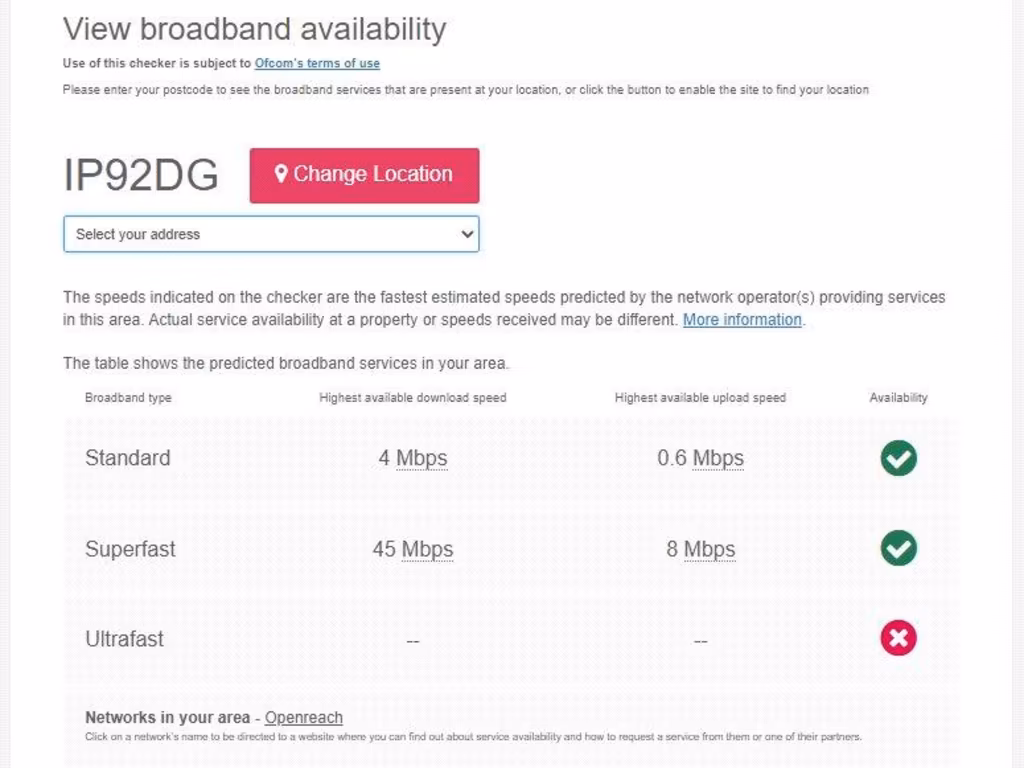The width and height of the screenshot is (1024, 768).
Task: Click the 0.6 Mbps upload speed
Action: (x=700, y=458)
